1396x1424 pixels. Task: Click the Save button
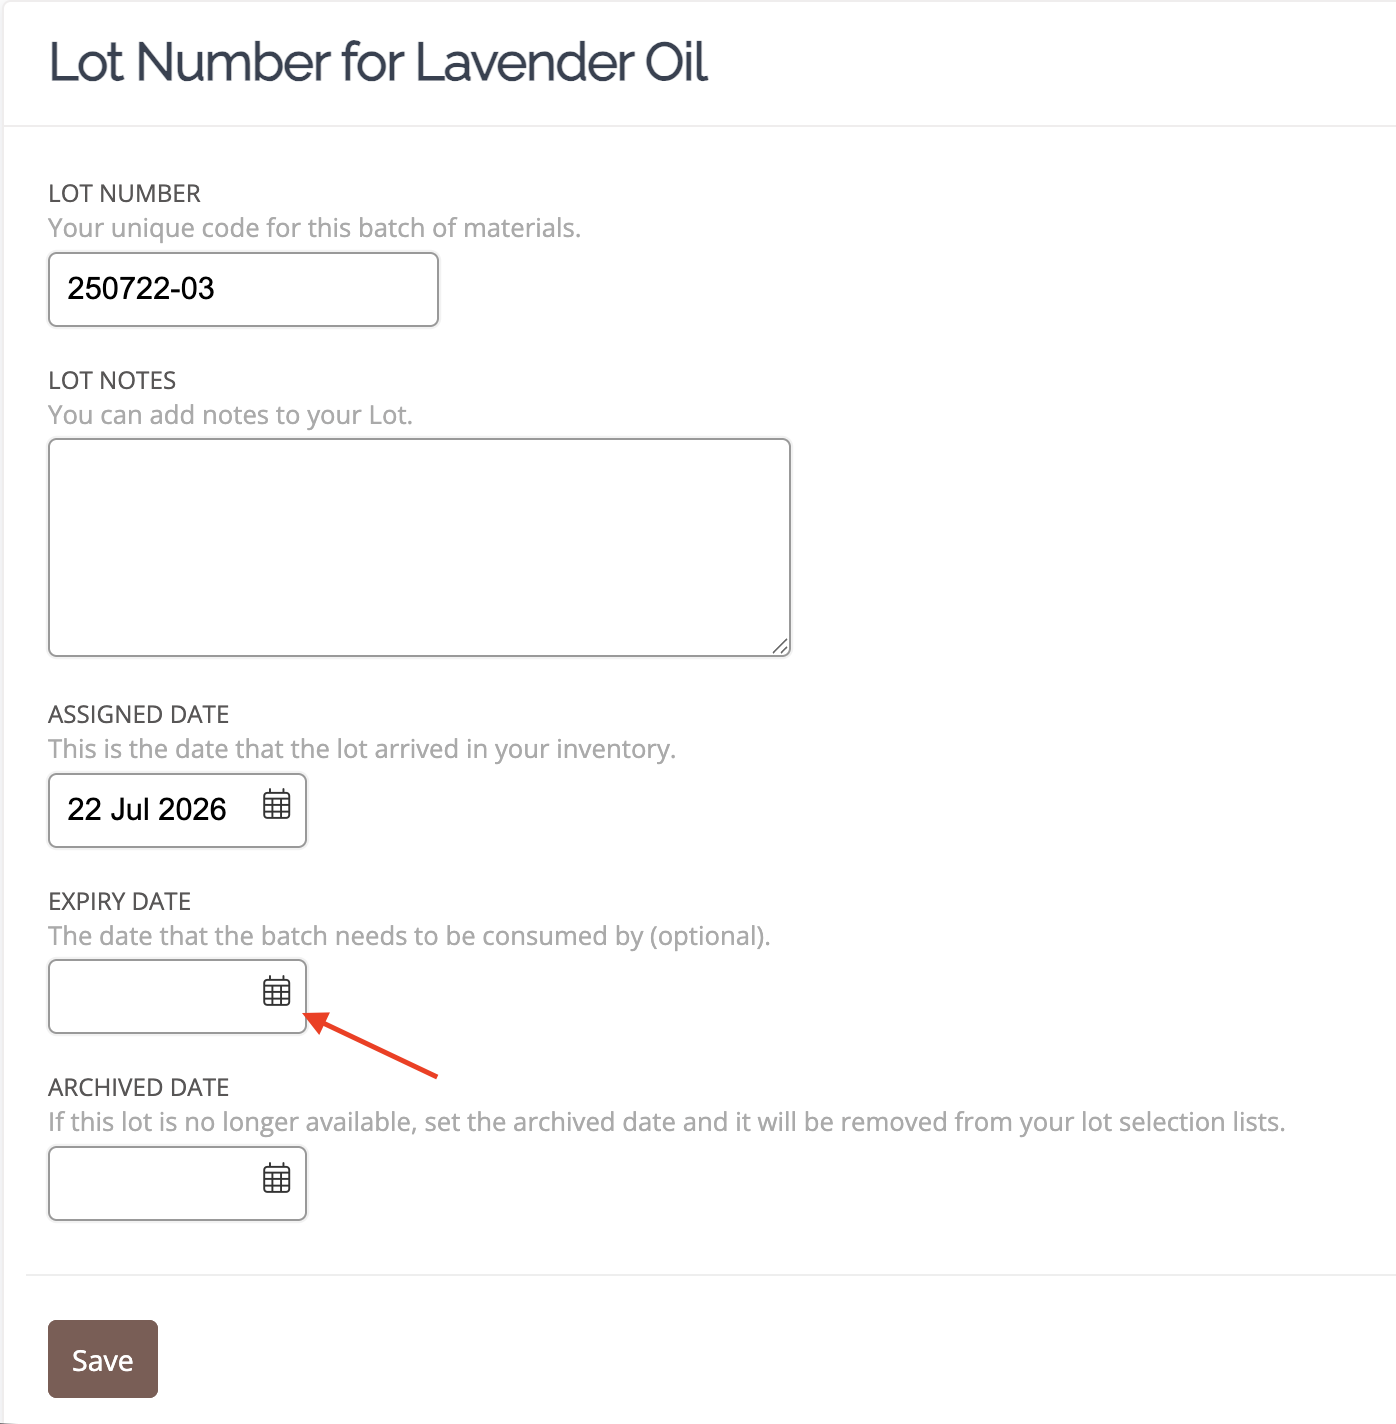pos(103,1359)
